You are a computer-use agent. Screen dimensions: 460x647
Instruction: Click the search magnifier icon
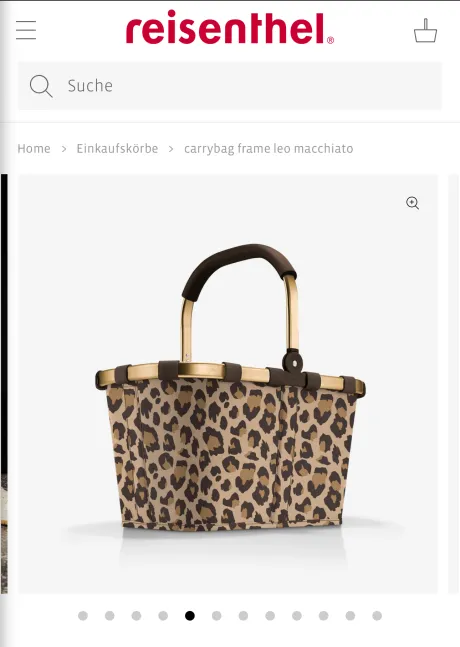41,86
